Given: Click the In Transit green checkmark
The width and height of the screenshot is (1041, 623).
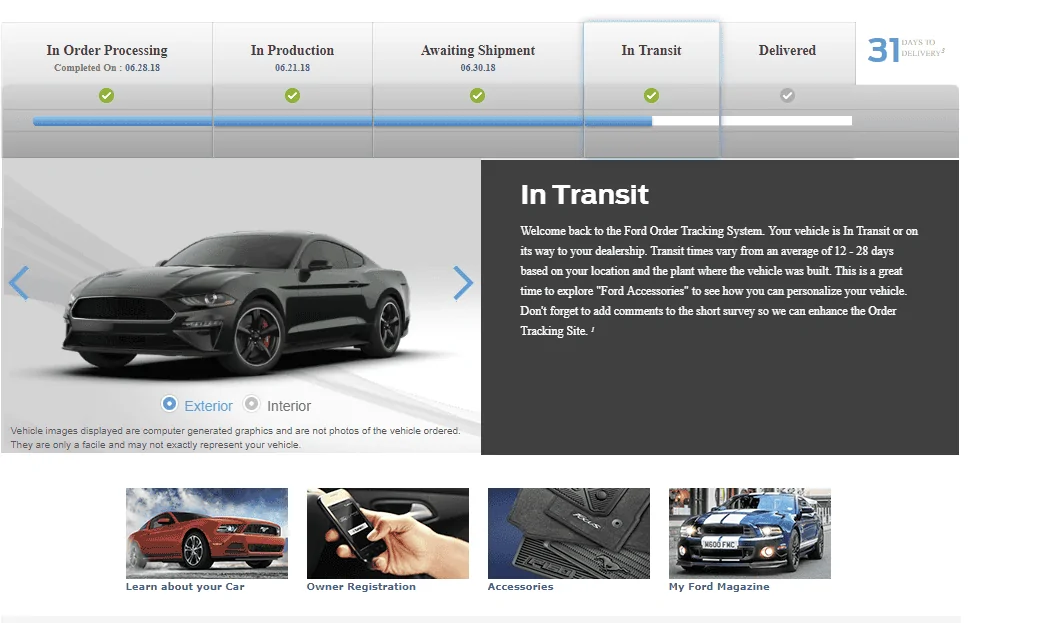Looking at the screenshot, I should (x=651, y=96).
